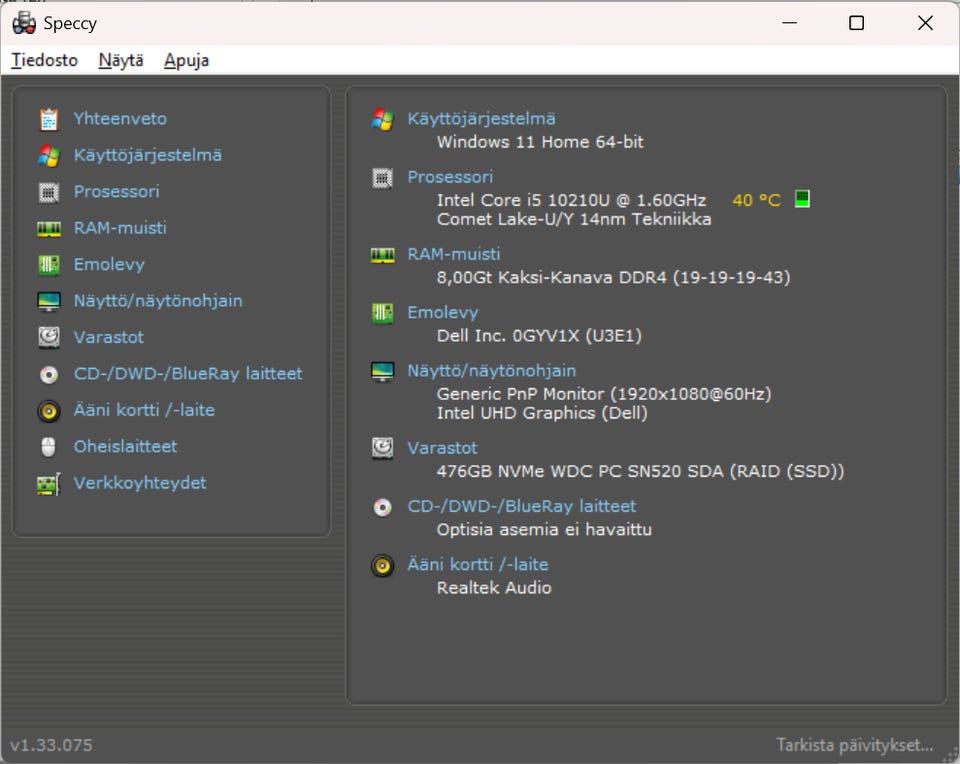Select CD-/DWD-/BlueRay laitteet in sidebar
Screen dimensions: 960x764
tap(187, 374)
